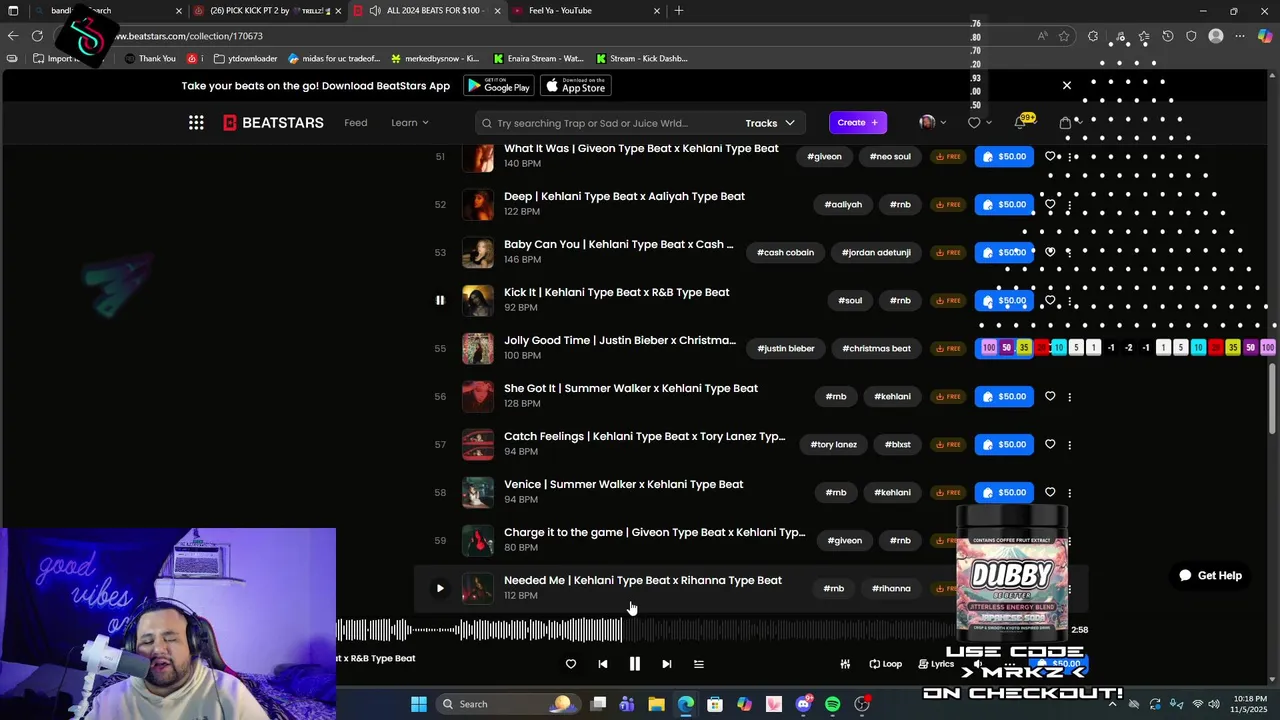The image size is (1280, 720).
Task: Like 'Deep | Kehlani' row heart
Action: (1050, 204)
